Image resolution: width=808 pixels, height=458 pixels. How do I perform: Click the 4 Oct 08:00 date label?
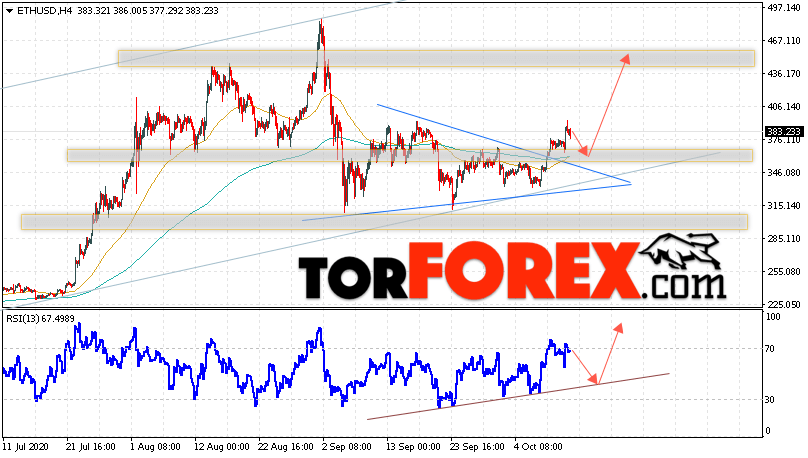(538, 446)
